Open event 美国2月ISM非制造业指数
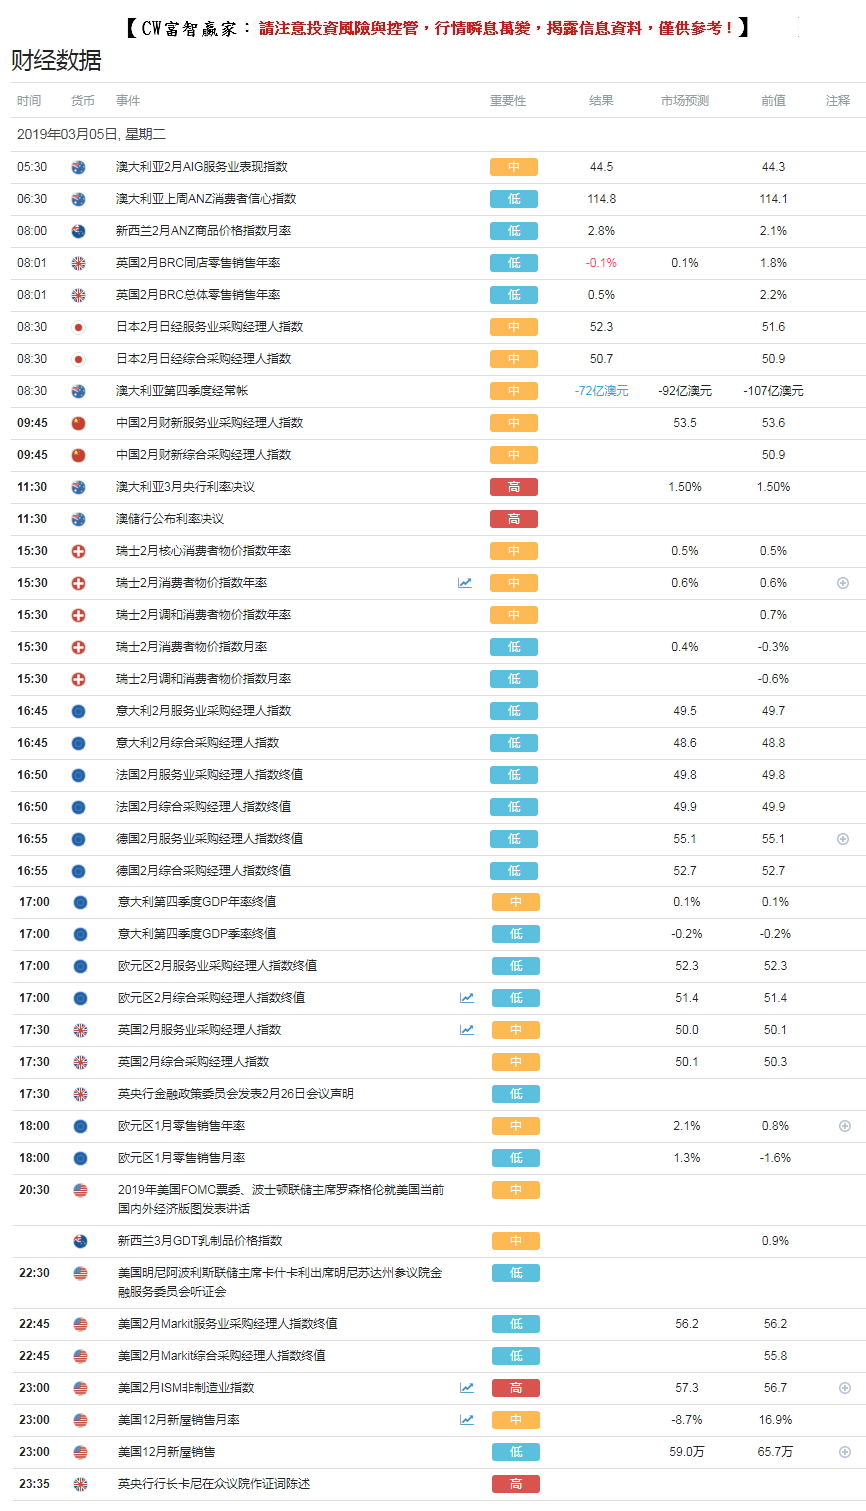This screenshot has height=1511, width=866. tap(186, 1388)
